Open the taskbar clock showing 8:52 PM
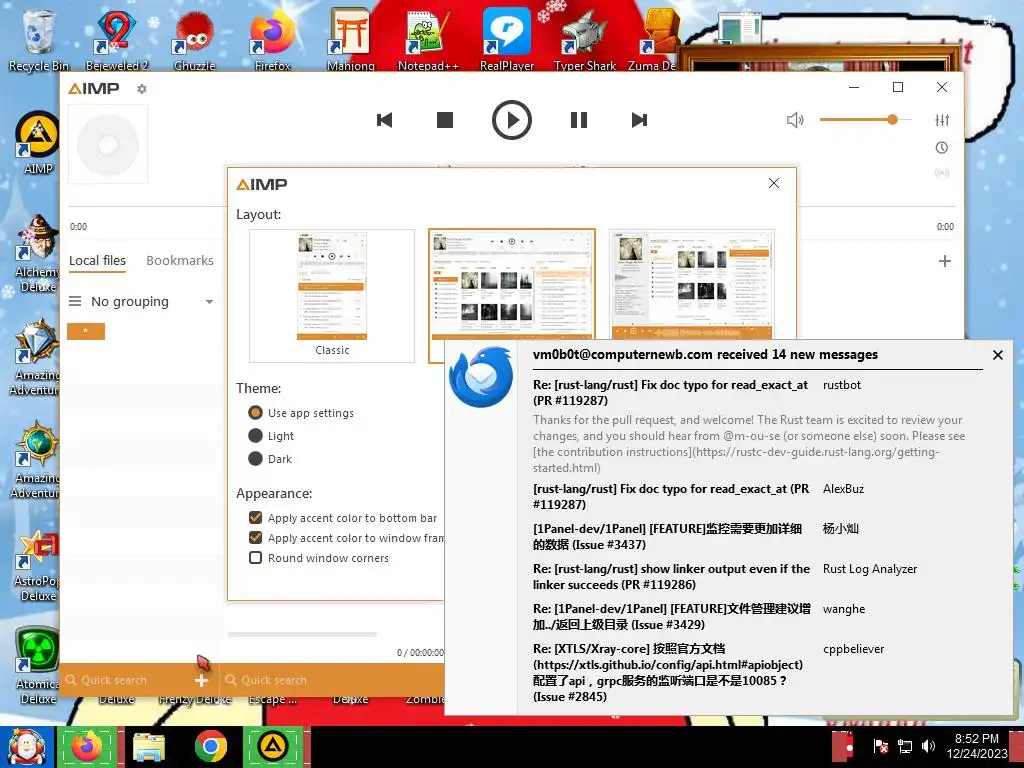Screen dimensions: 1024x768 point(977,746)
